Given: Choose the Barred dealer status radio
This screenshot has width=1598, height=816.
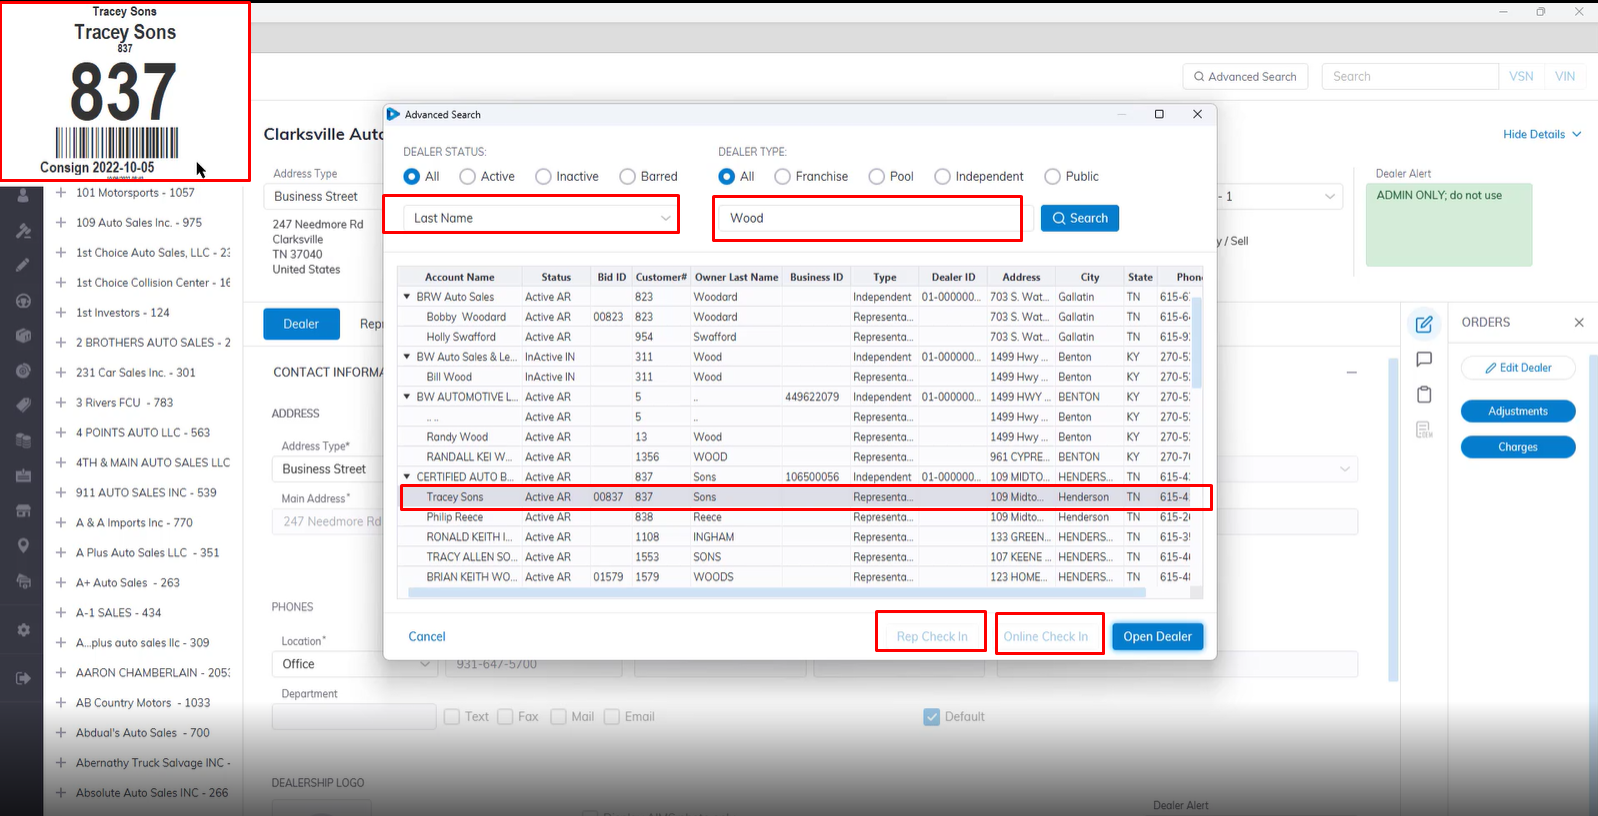Looking at the screenshot, I should tap(627, 177).
